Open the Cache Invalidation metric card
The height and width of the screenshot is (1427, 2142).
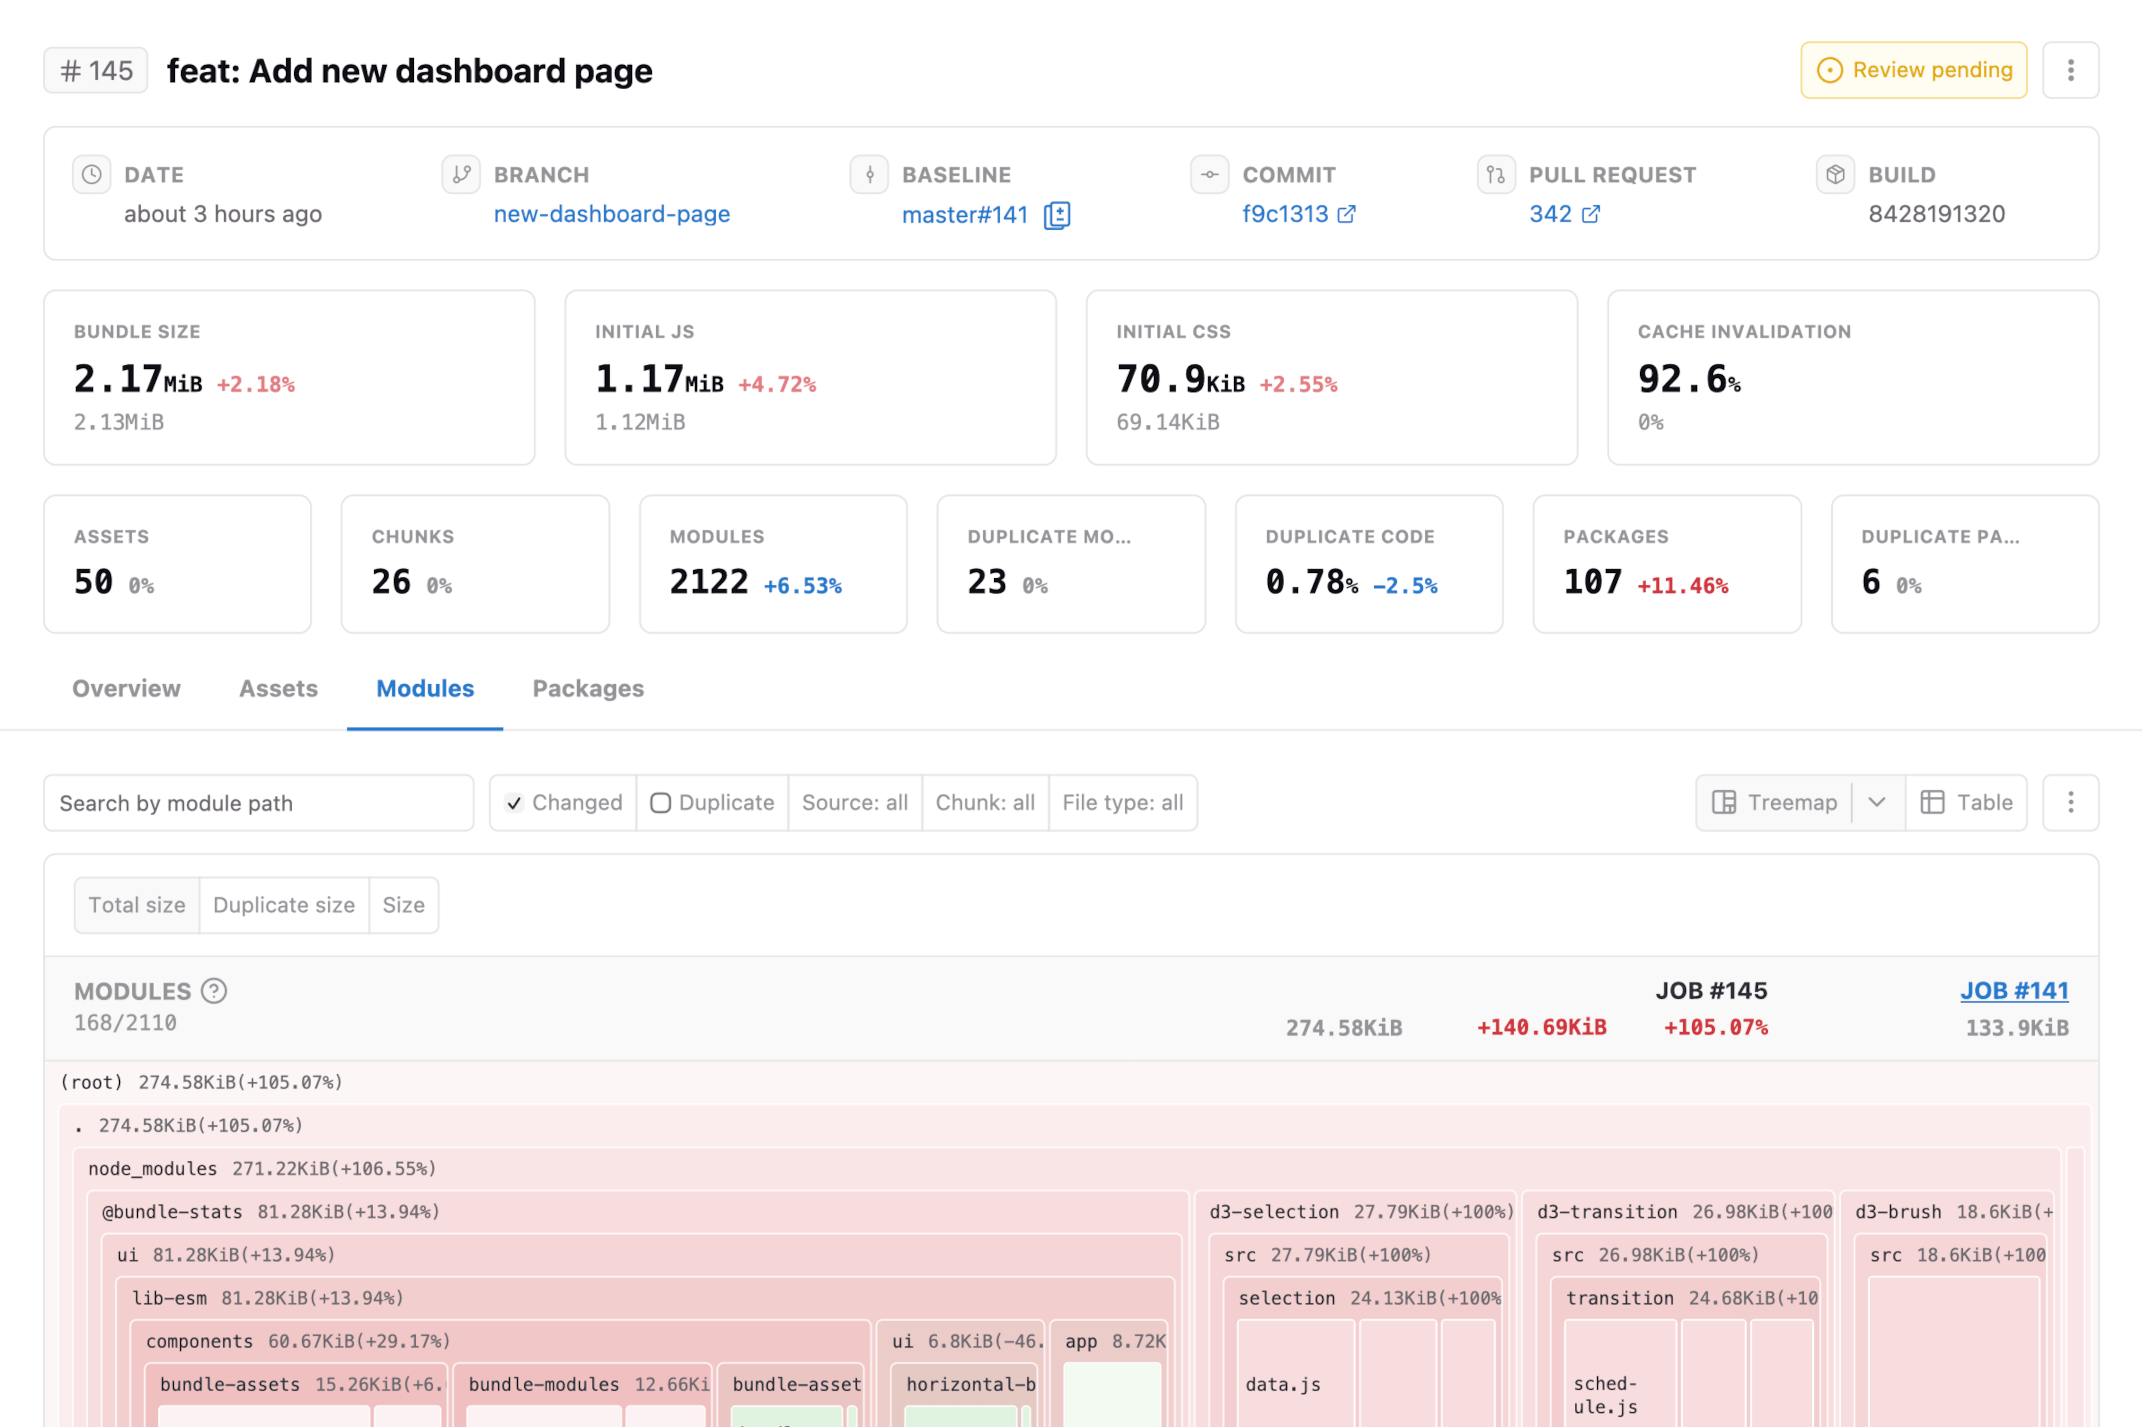click(x=1852, y=378)
